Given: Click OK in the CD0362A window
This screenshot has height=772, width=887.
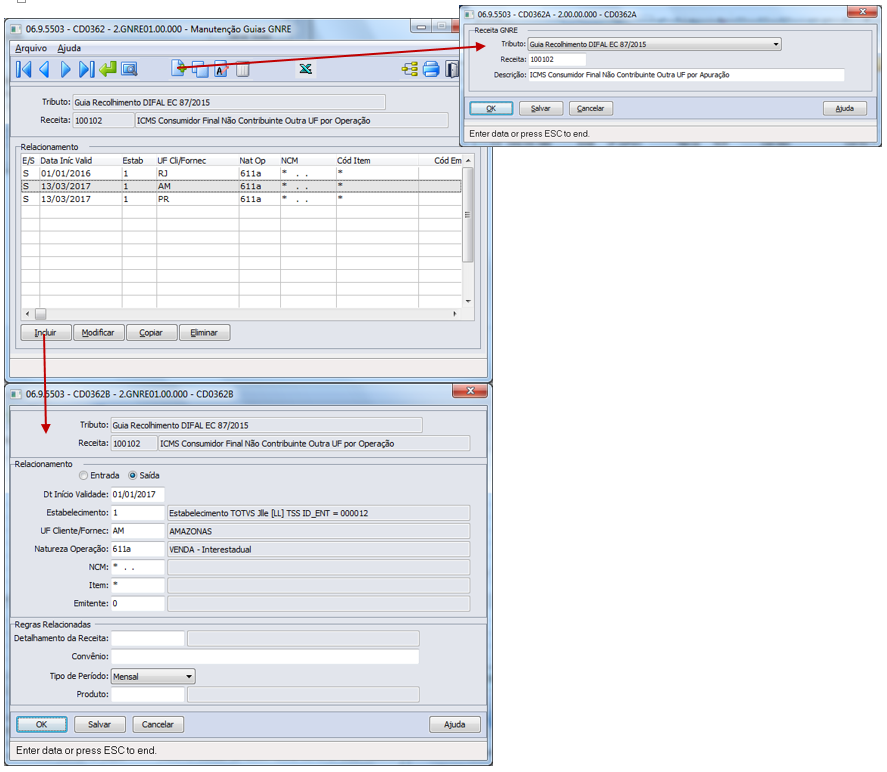Looking at the screenshot, I should pos(491,109).
